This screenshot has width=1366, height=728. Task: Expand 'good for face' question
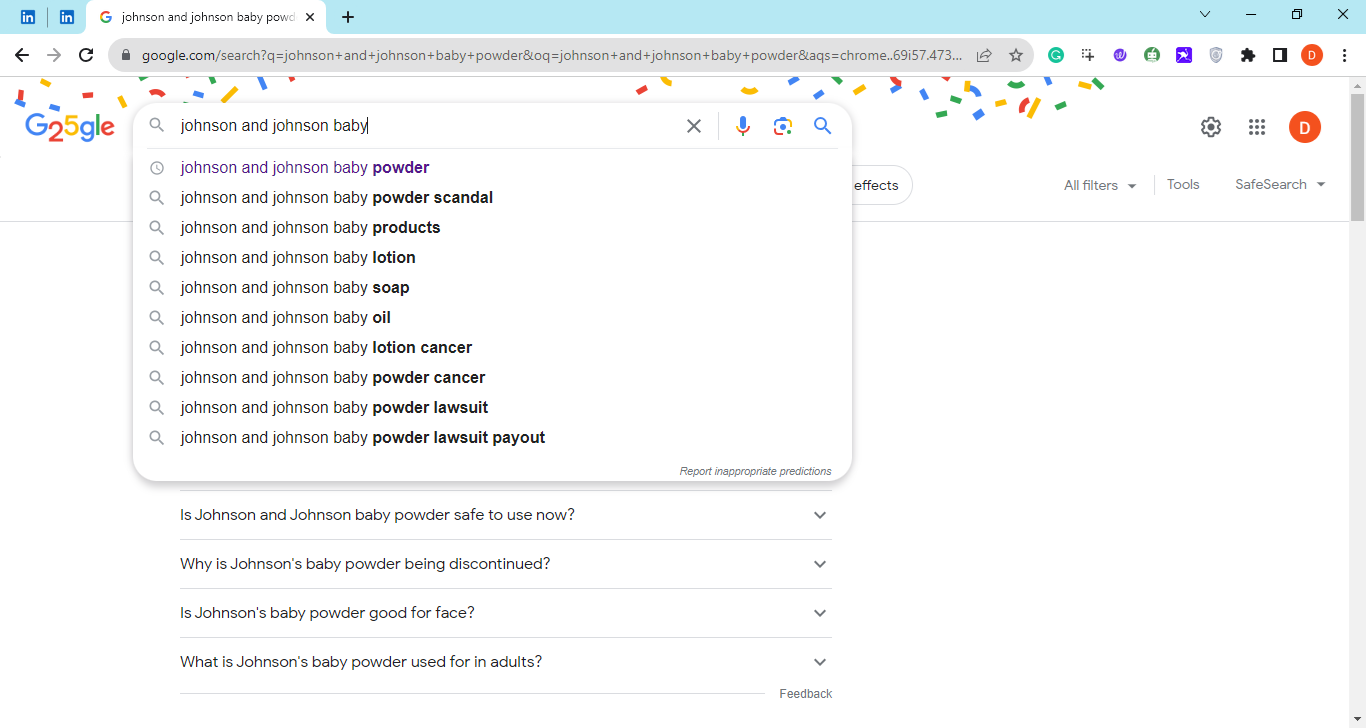[506, 613]
